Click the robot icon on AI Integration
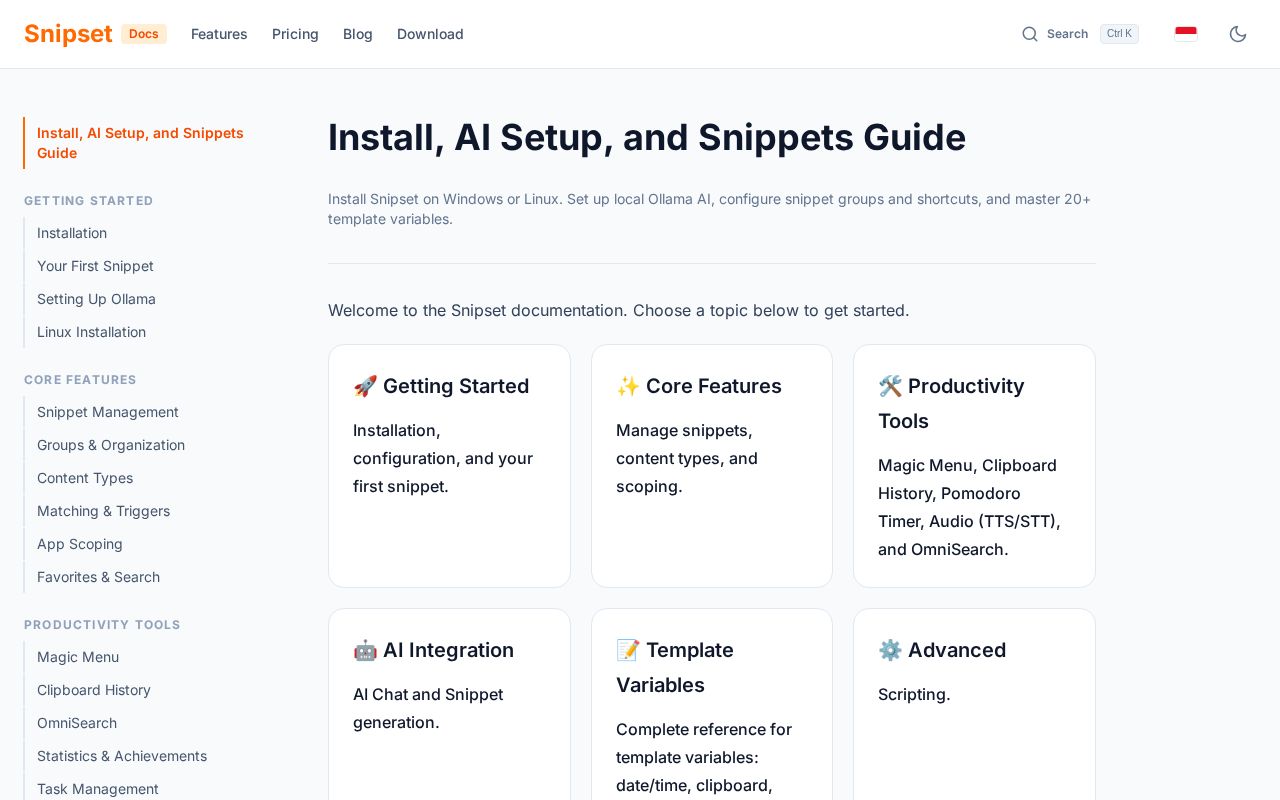1280x800 pixels. point(365,650)
